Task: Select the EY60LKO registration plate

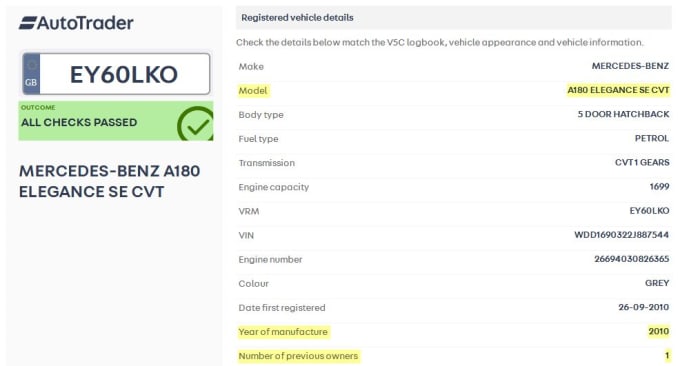Action: point(116,74)
